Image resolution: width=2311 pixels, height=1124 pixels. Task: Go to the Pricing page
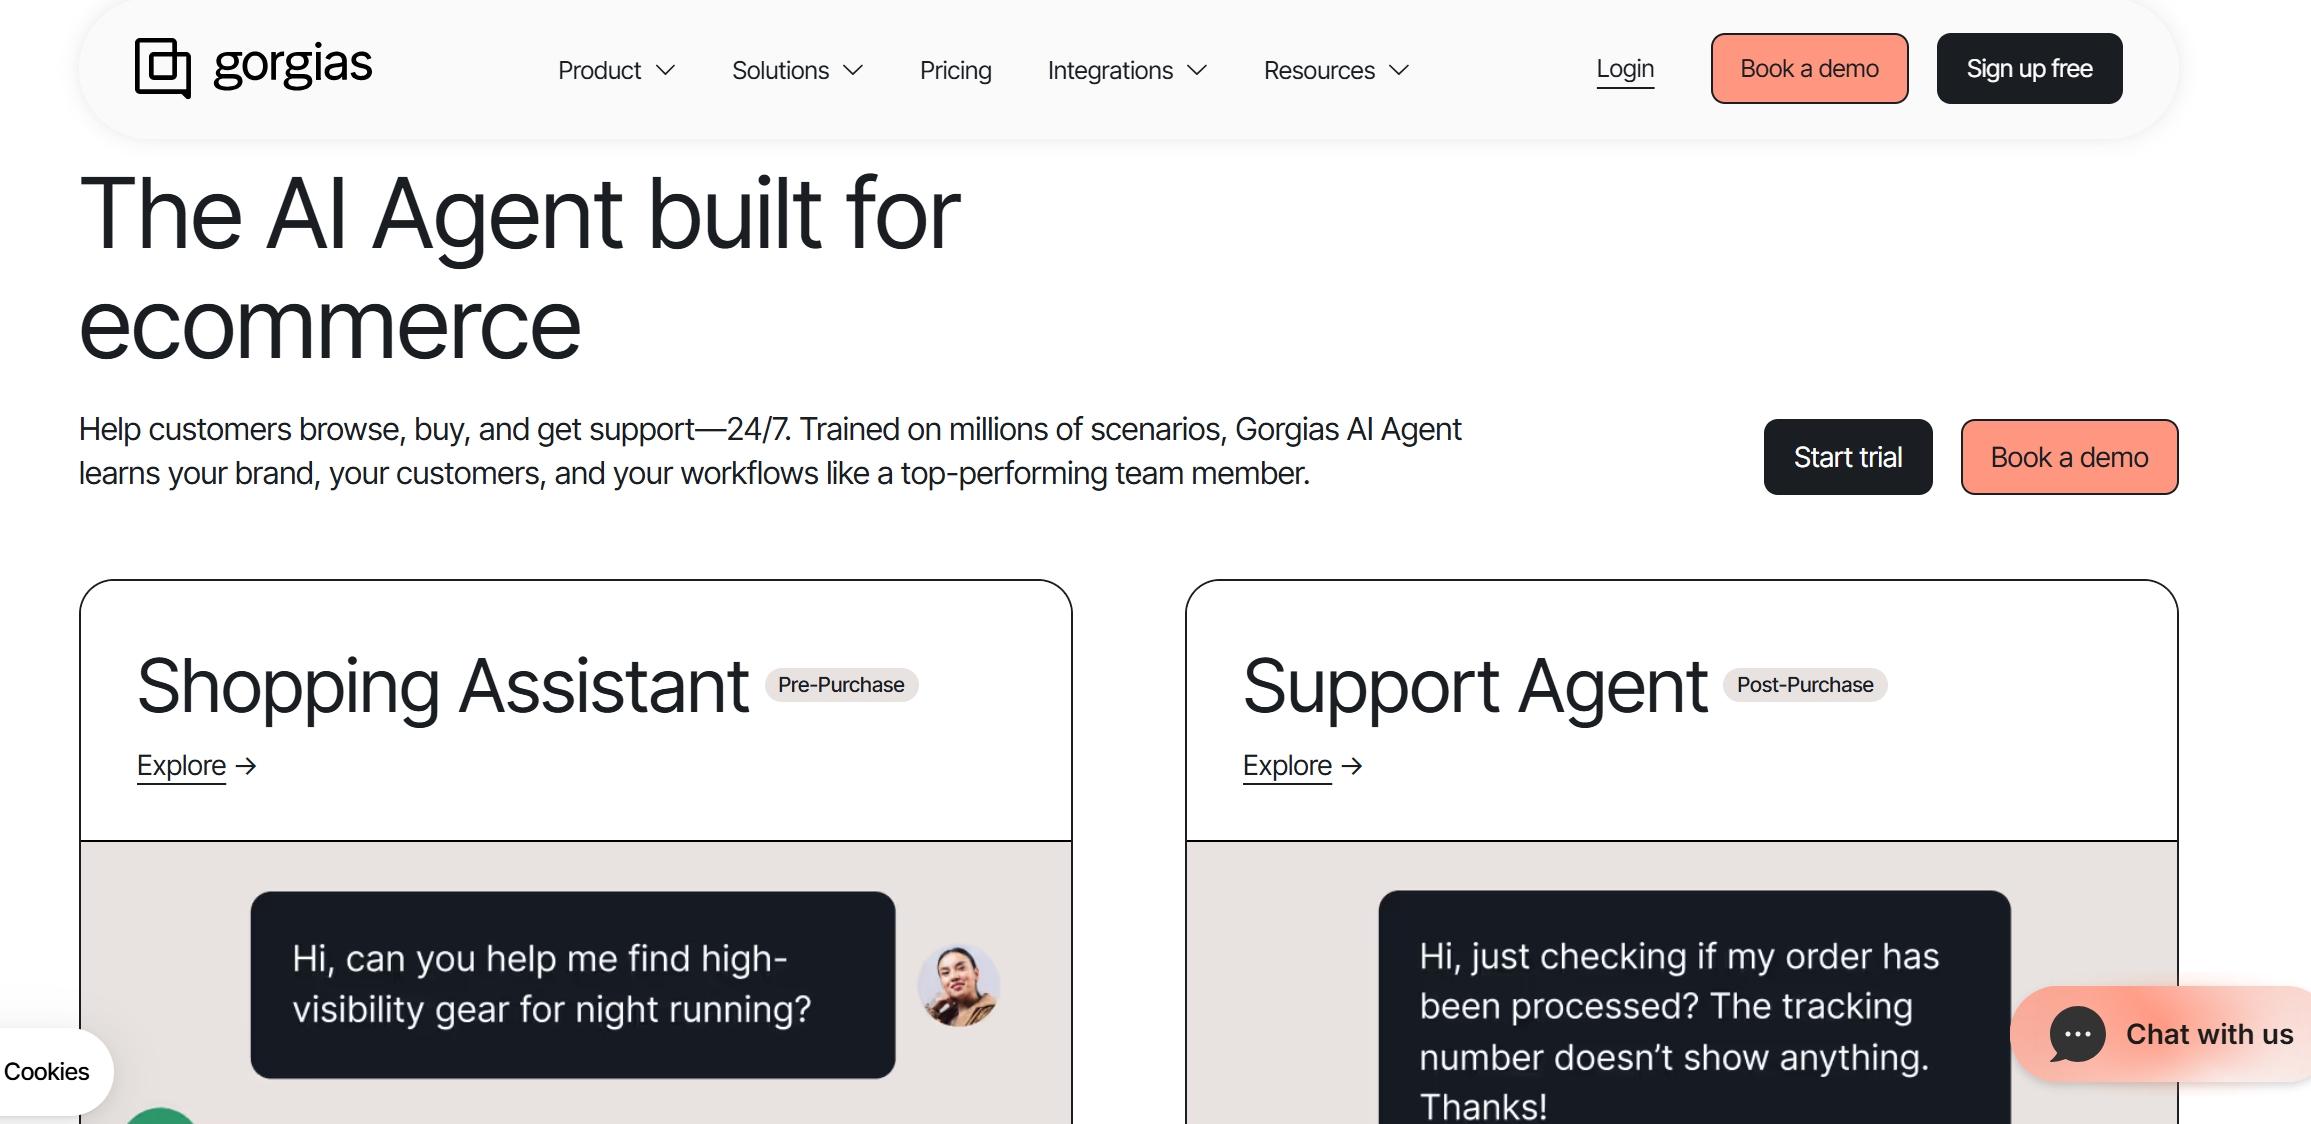pyautogui.click(x=956, y=70)
